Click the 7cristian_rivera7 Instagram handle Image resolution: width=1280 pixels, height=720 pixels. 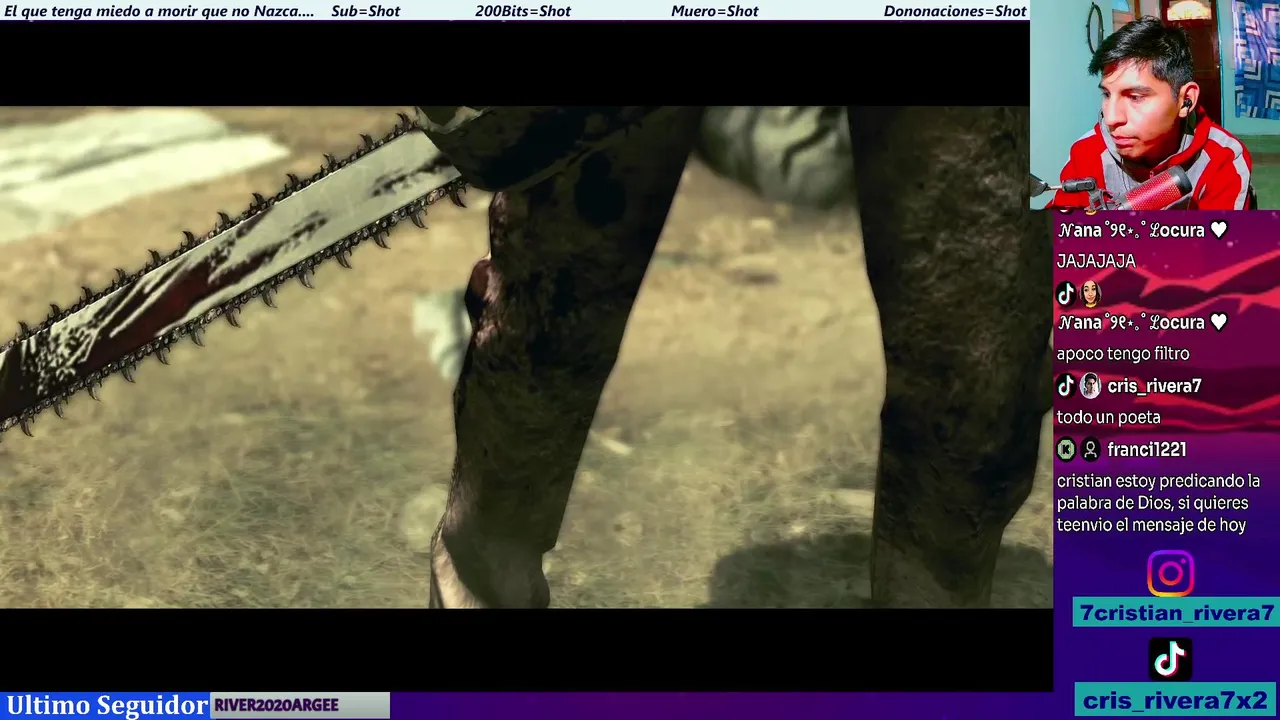(1176, 613)
